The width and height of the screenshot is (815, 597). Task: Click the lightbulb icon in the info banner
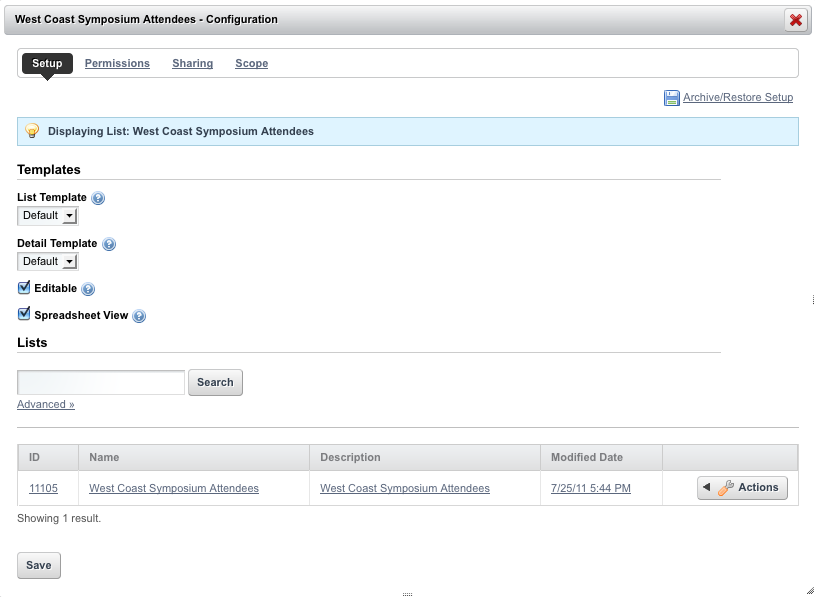[32, 131]
